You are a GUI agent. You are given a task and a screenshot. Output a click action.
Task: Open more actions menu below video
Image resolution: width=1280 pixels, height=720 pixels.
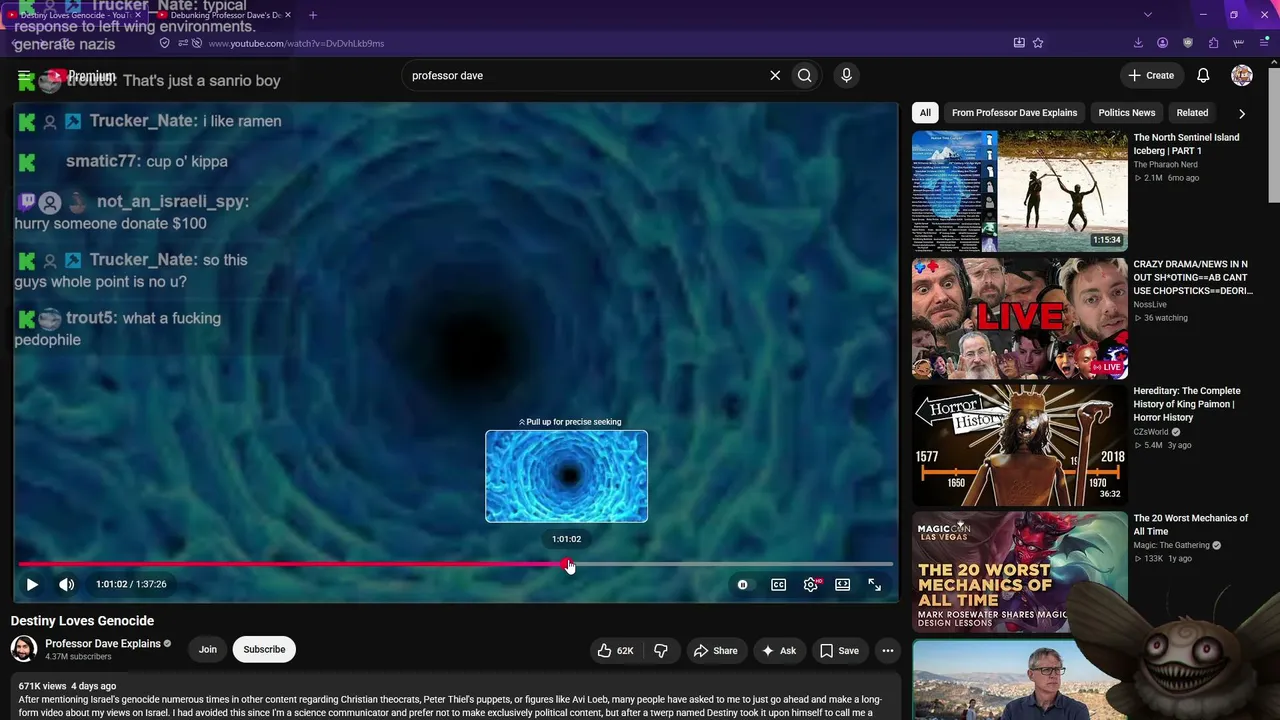(887, 650)
